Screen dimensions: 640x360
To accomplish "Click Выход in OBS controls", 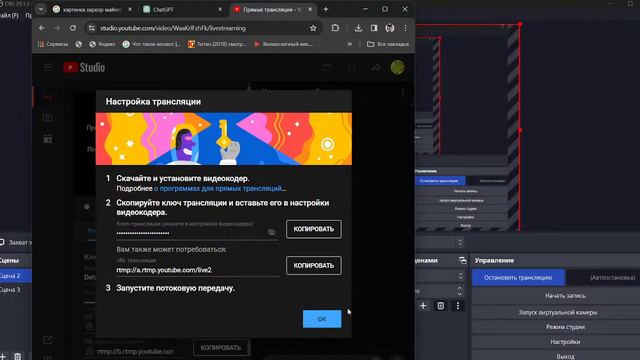I will point(565,356).
